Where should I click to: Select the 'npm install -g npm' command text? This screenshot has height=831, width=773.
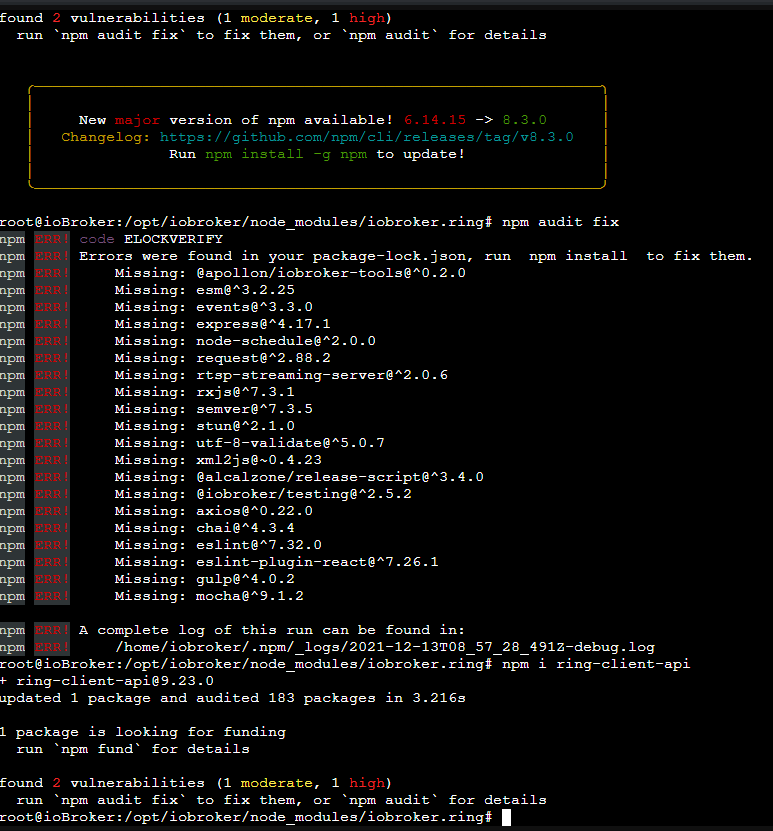[286, 154]
